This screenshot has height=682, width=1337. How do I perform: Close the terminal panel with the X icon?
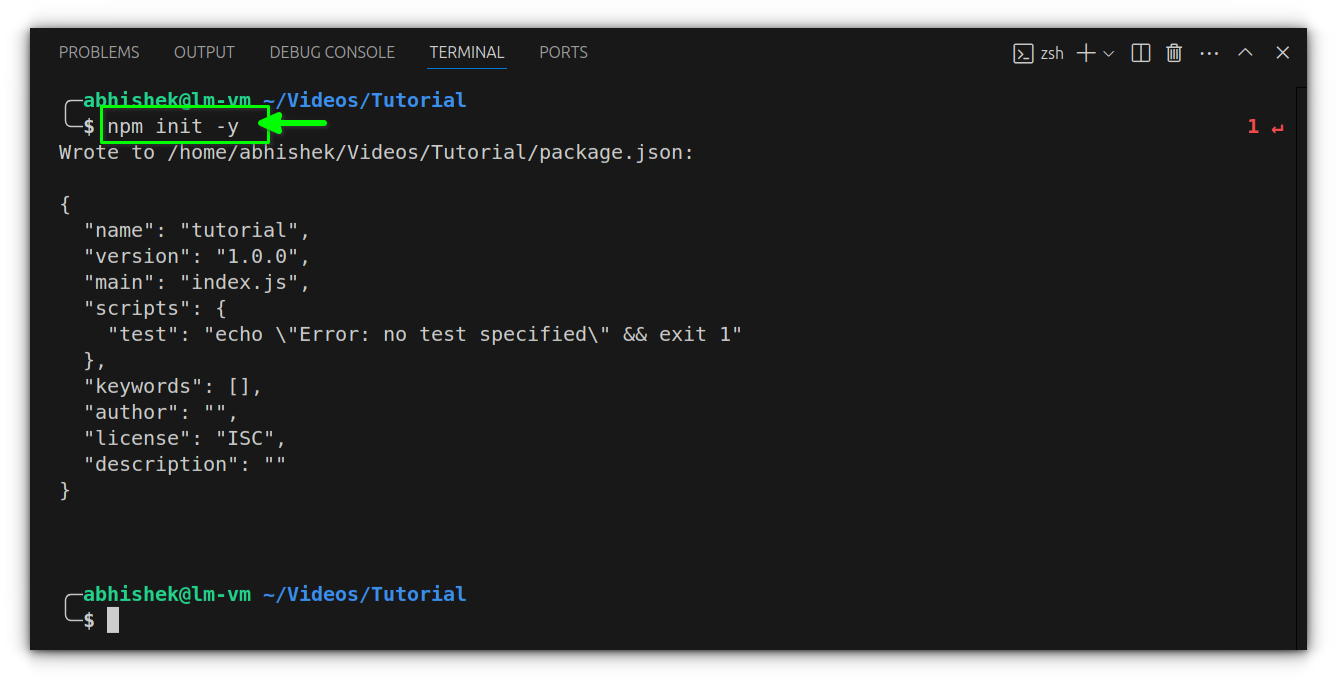coord(1282,52)
